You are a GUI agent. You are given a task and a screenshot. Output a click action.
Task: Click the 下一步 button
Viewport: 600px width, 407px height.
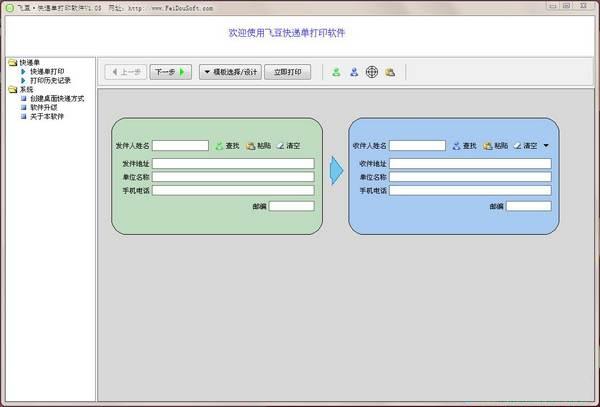pos(170,72)
